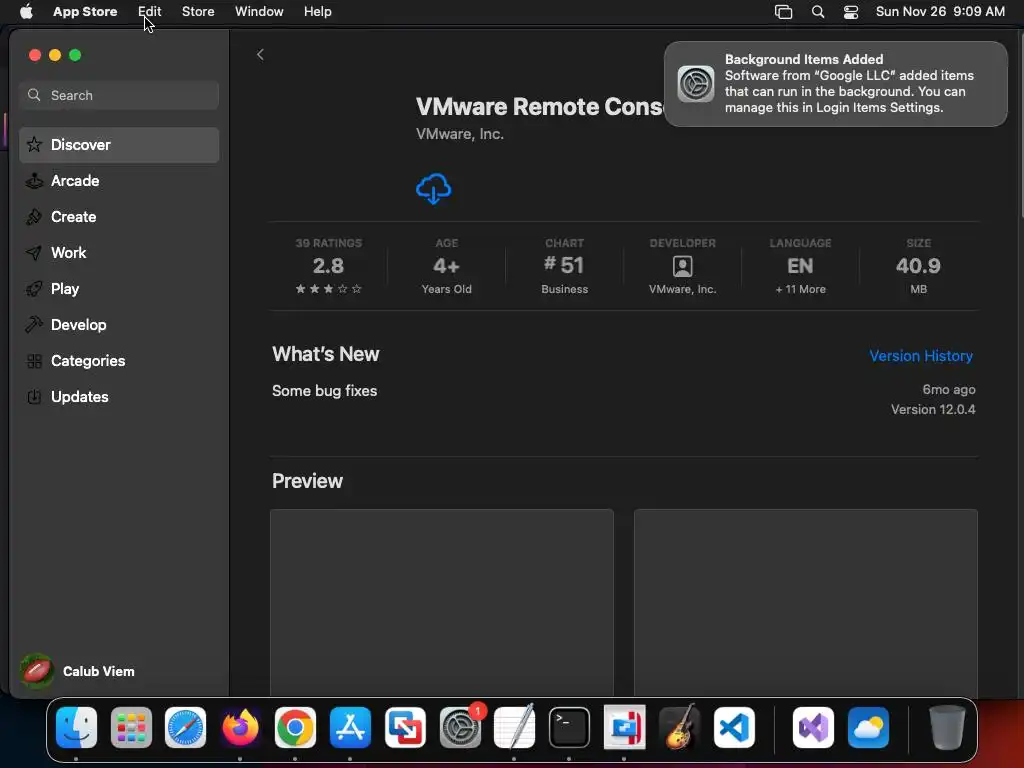Click the App Store search field
Viewport: 1024px width, 768px height.
coord(119,95)
